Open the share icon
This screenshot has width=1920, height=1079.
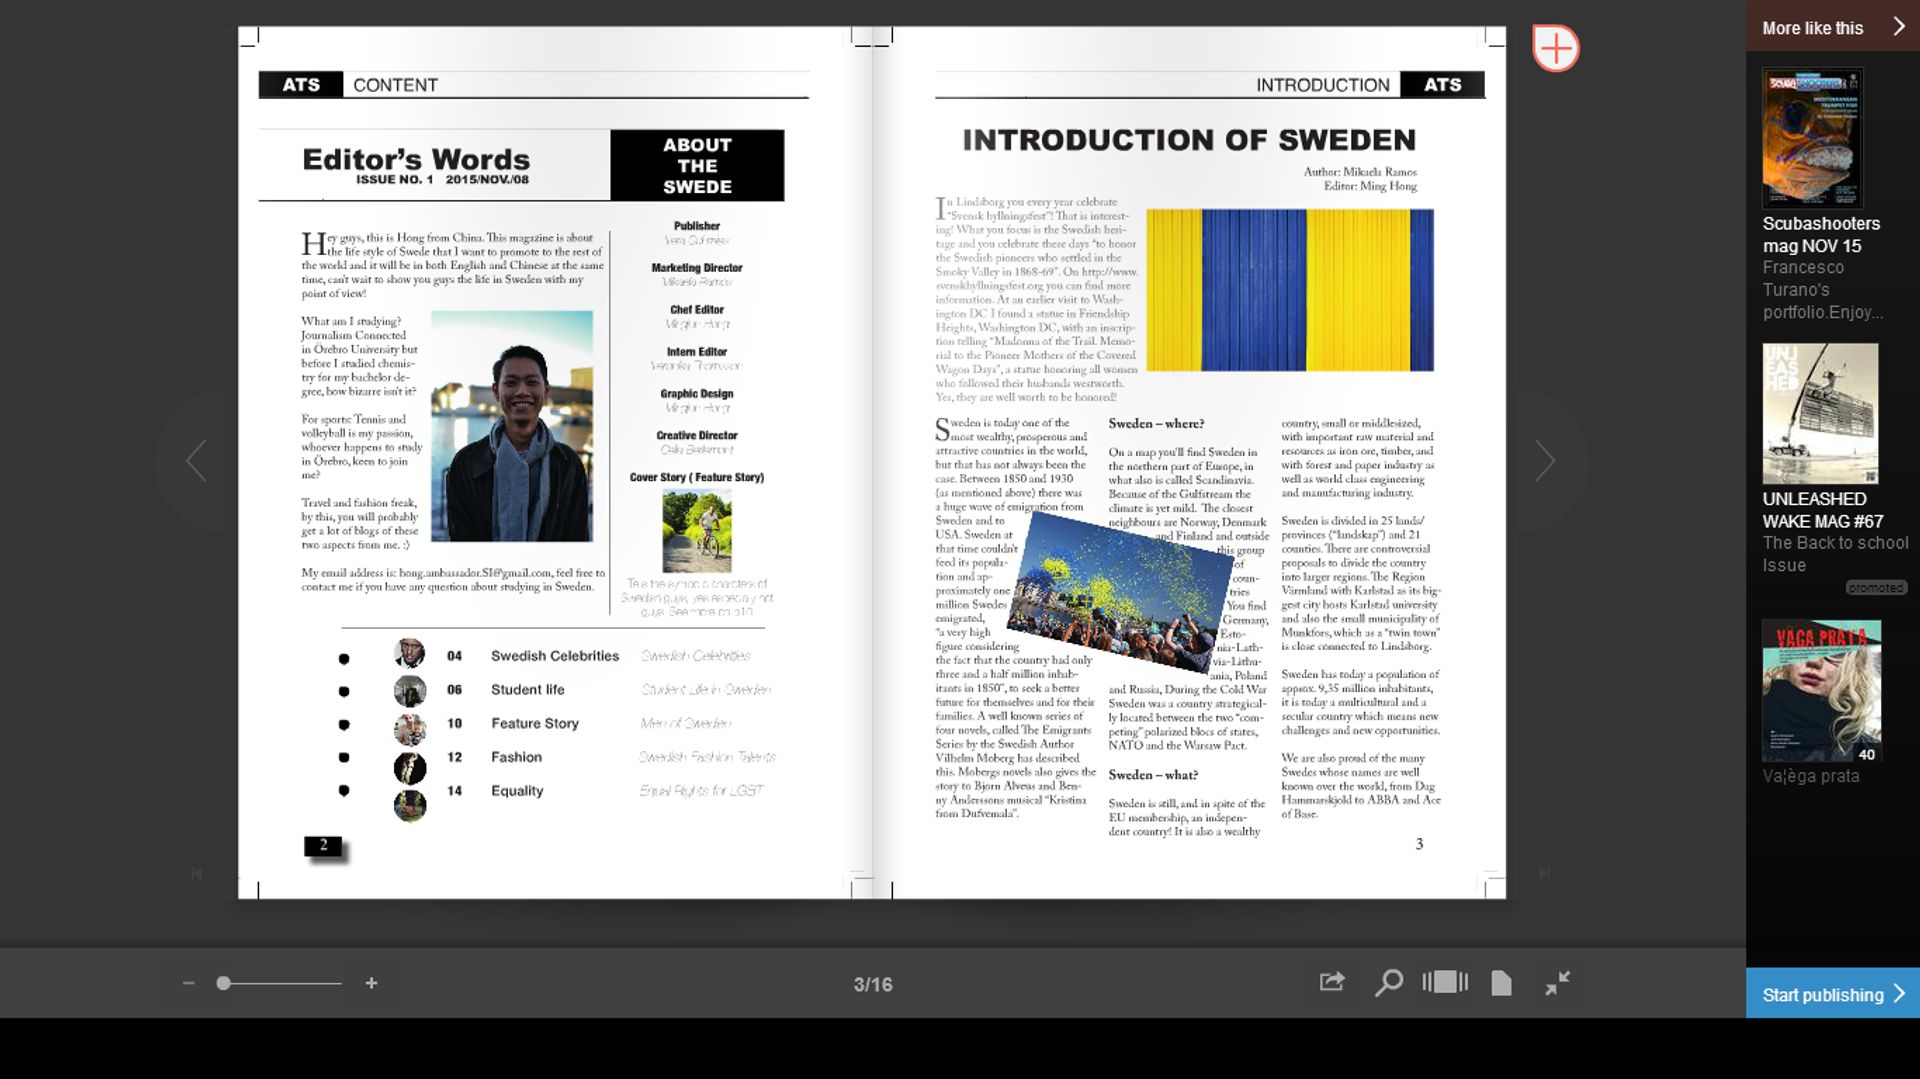(x=1332, y=982)
